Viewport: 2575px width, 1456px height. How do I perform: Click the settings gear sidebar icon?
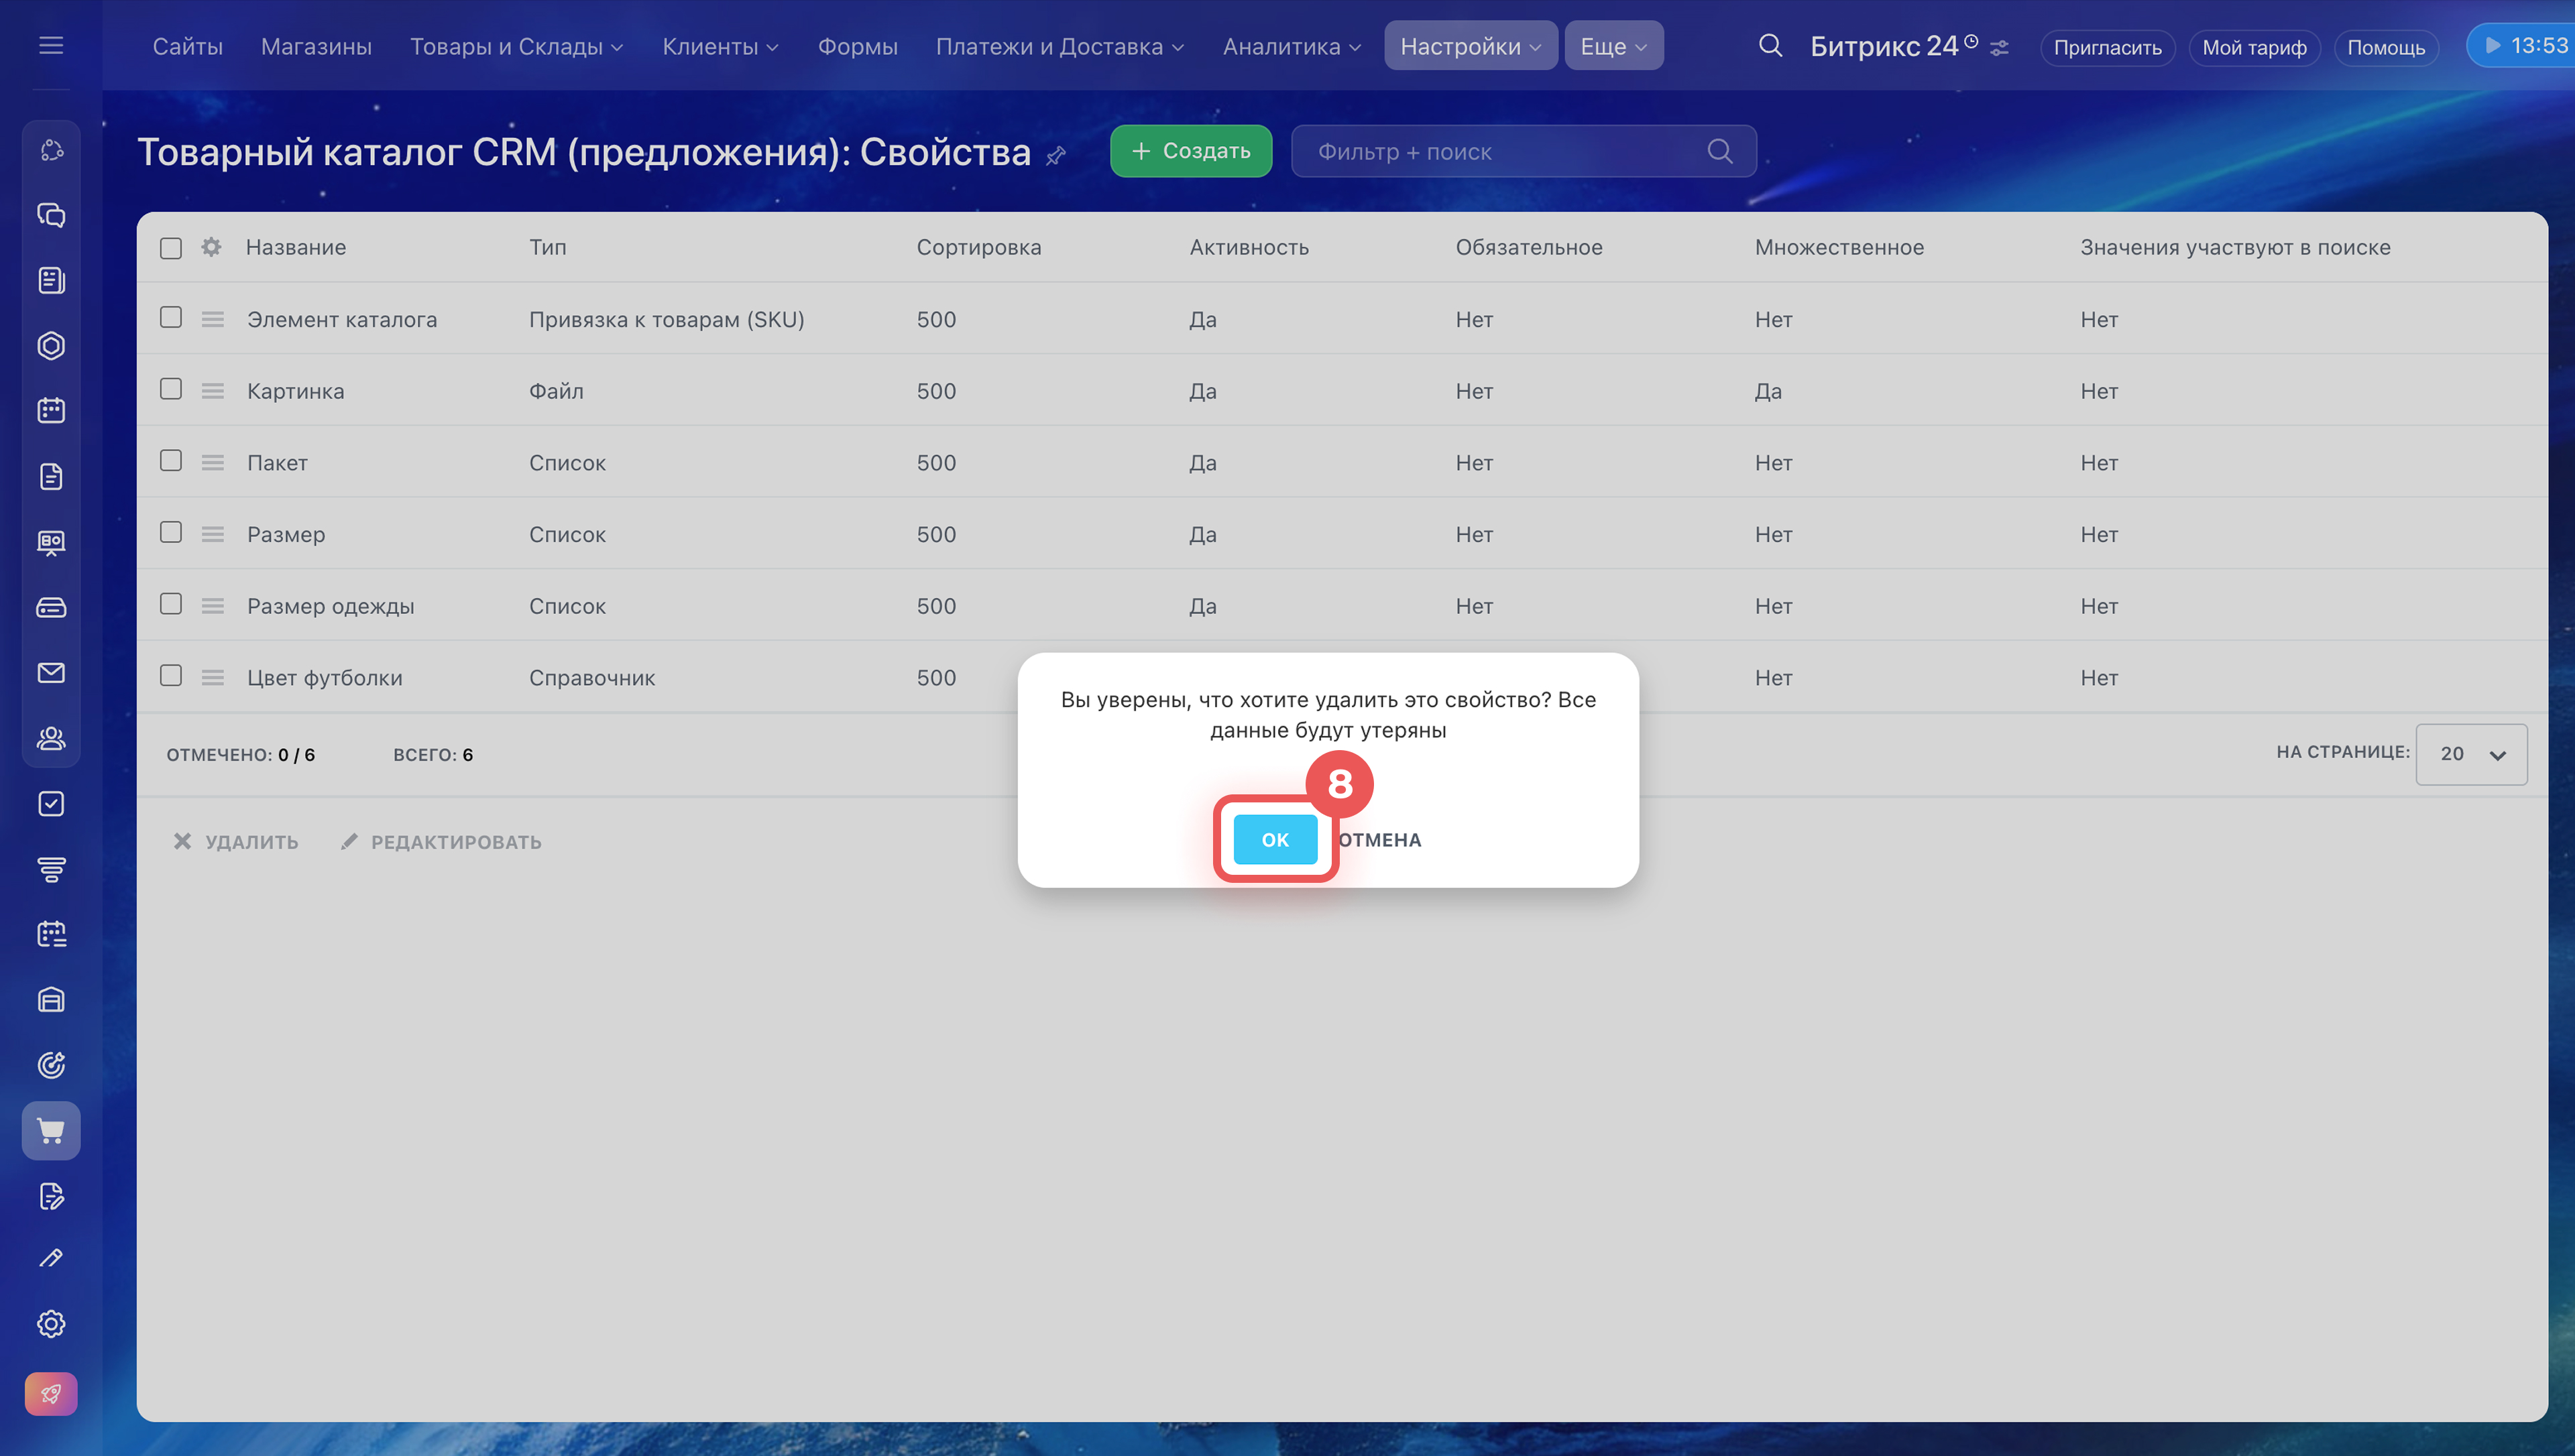51,1324
